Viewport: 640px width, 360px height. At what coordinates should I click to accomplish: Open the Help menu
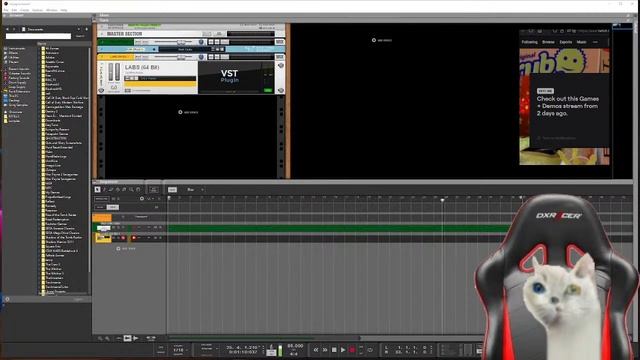[64, 10]
